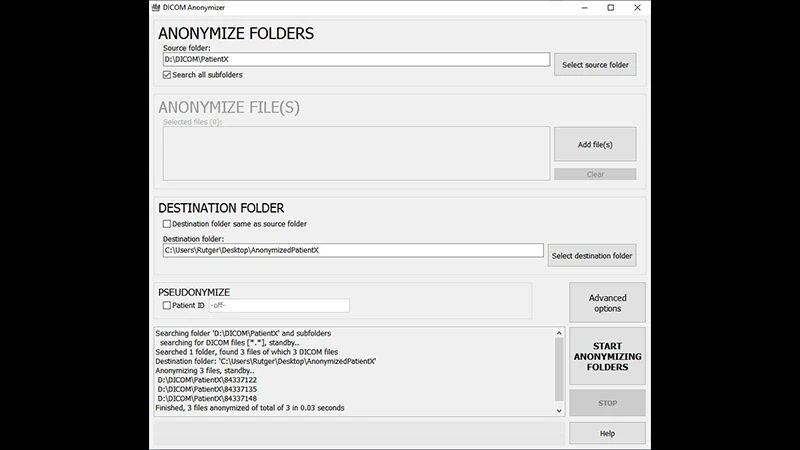This screenshot has width=800, height=450.
Task: Click the STOP button
Action: point(607,403)
